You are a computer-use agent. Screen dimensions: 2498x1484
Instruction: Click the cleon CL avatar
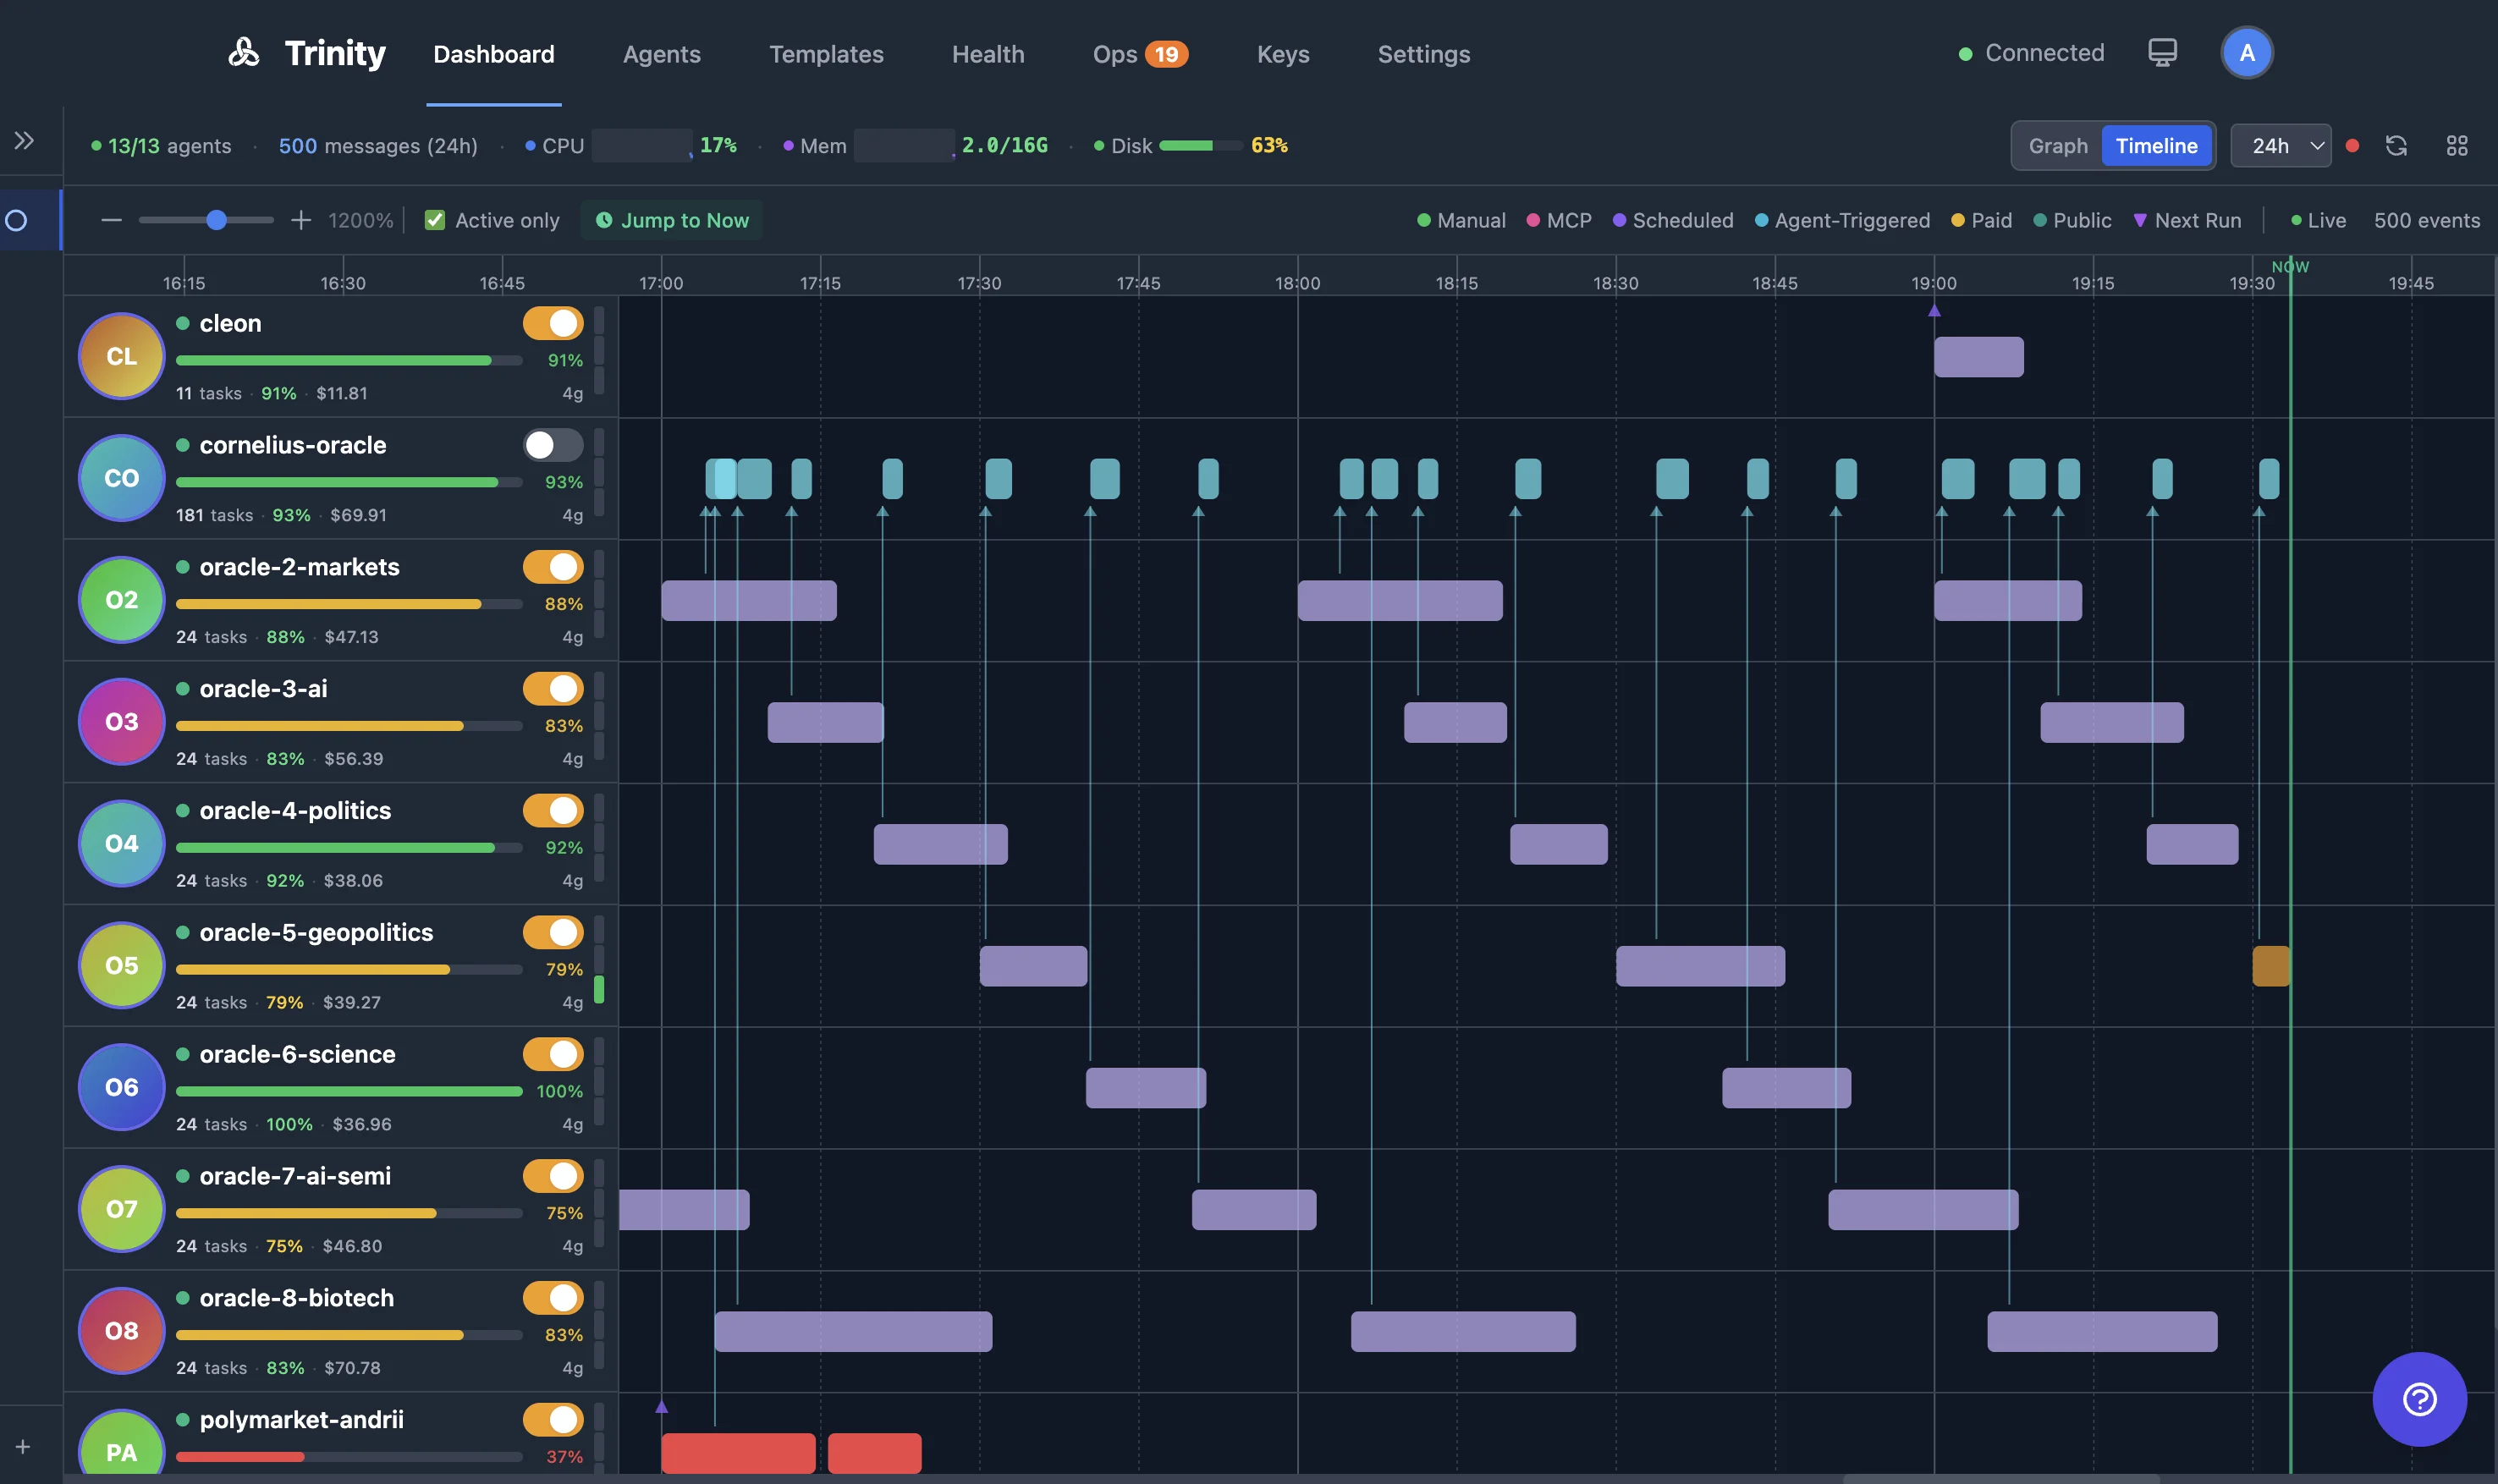click(121, 356)
